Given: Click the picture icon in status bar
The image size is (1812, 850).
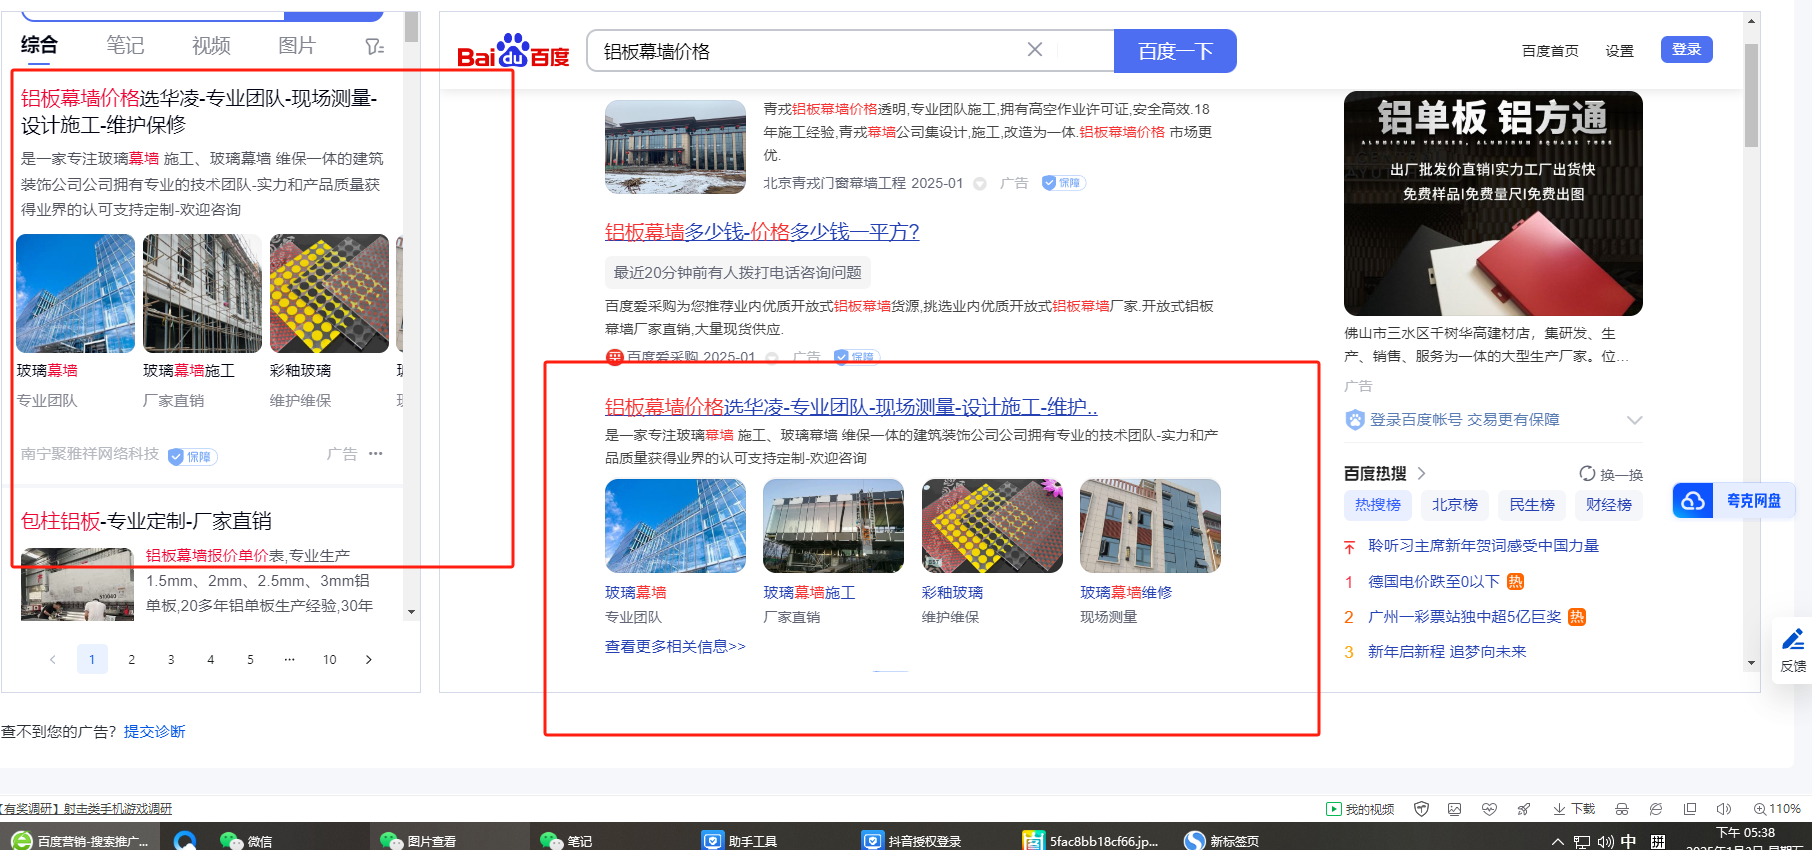Looking at the screenshot, I should (x=1455, y=809).
